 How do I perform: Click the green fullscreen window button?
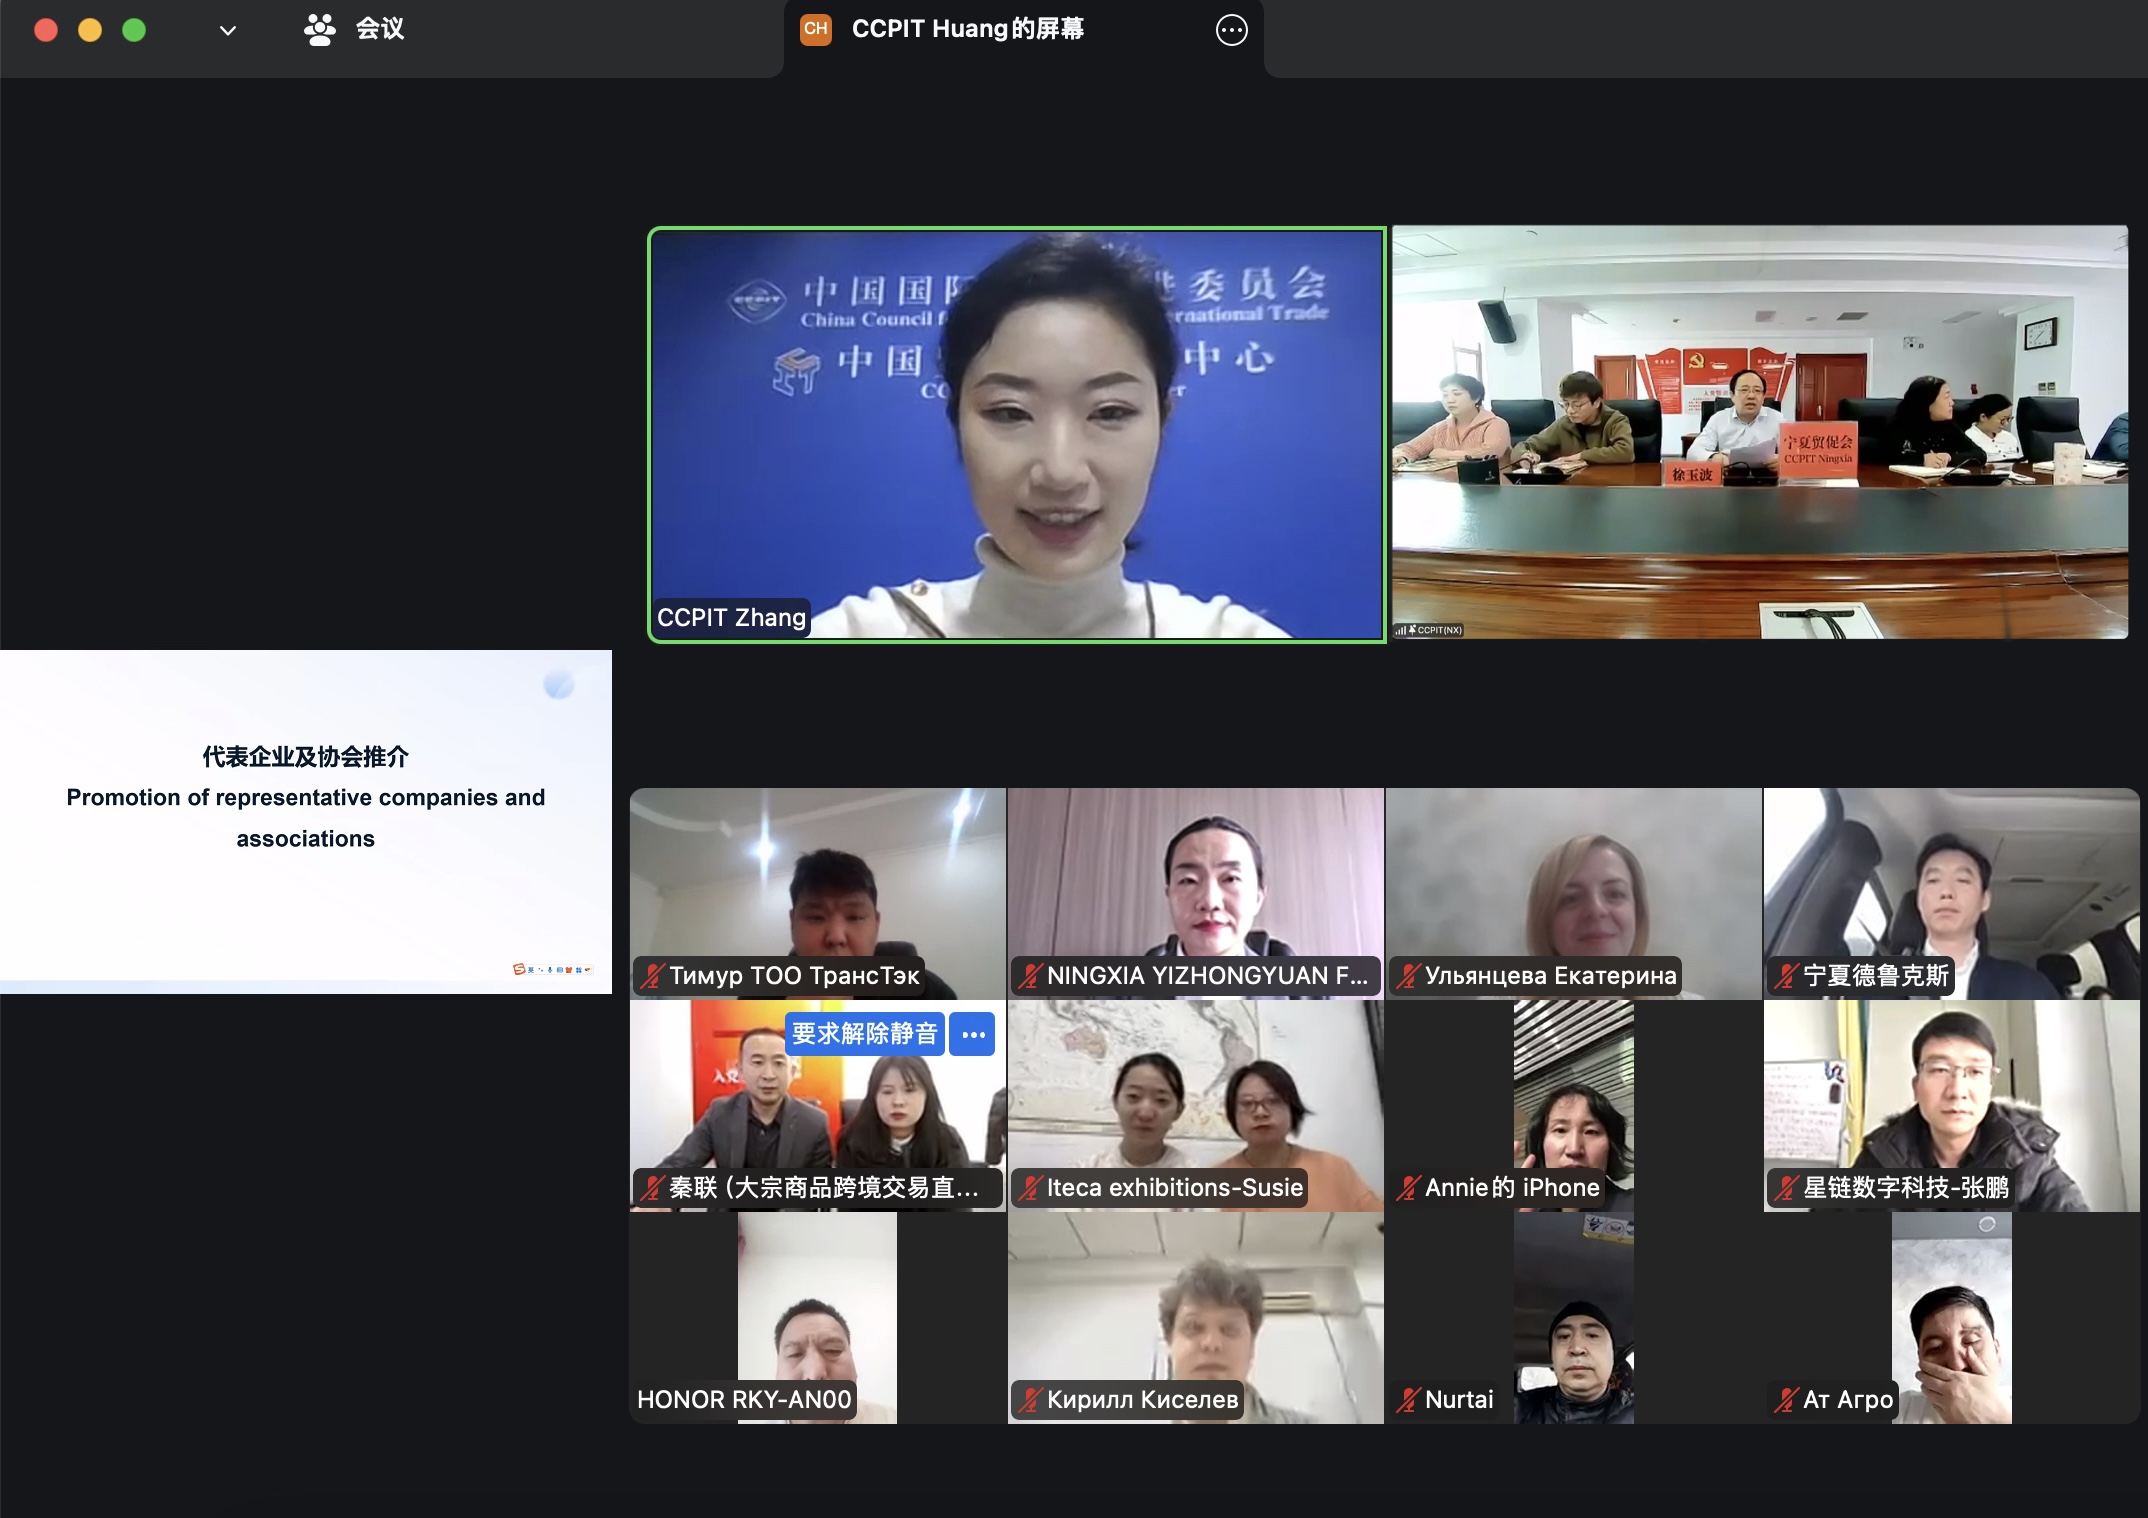click(134, 31)
